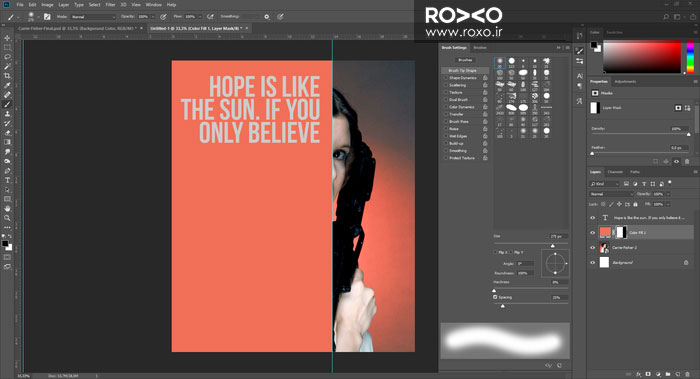Screen dimensions: 700x379
Task: Hide the Color Fill 1 layer
Action: pyautogui.click(x=592, y=233)
